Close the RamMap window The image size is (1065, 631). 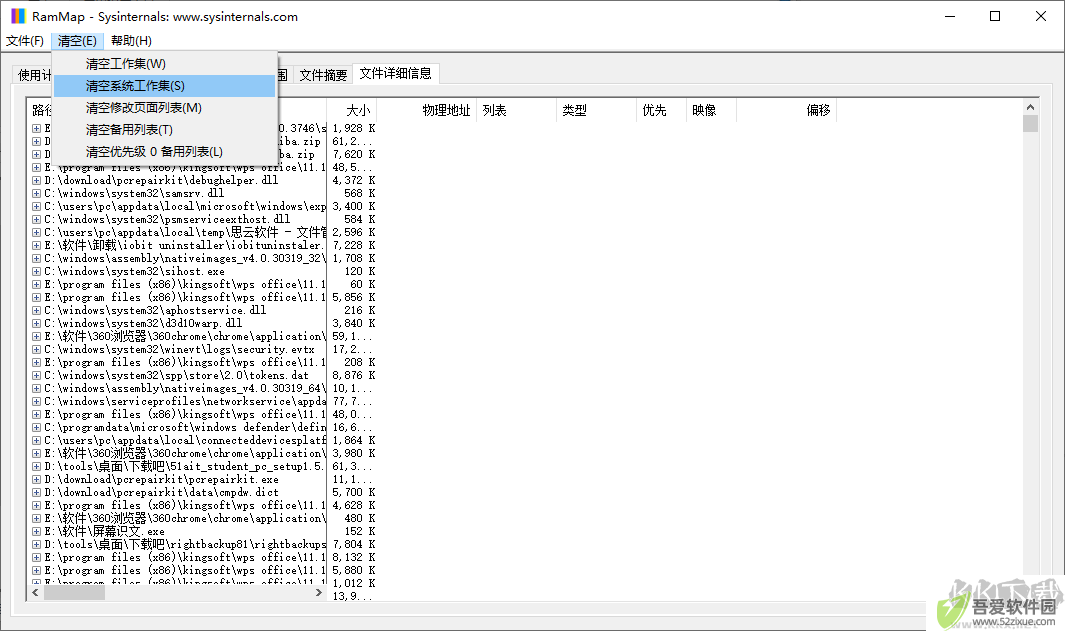pos(1041,16)
